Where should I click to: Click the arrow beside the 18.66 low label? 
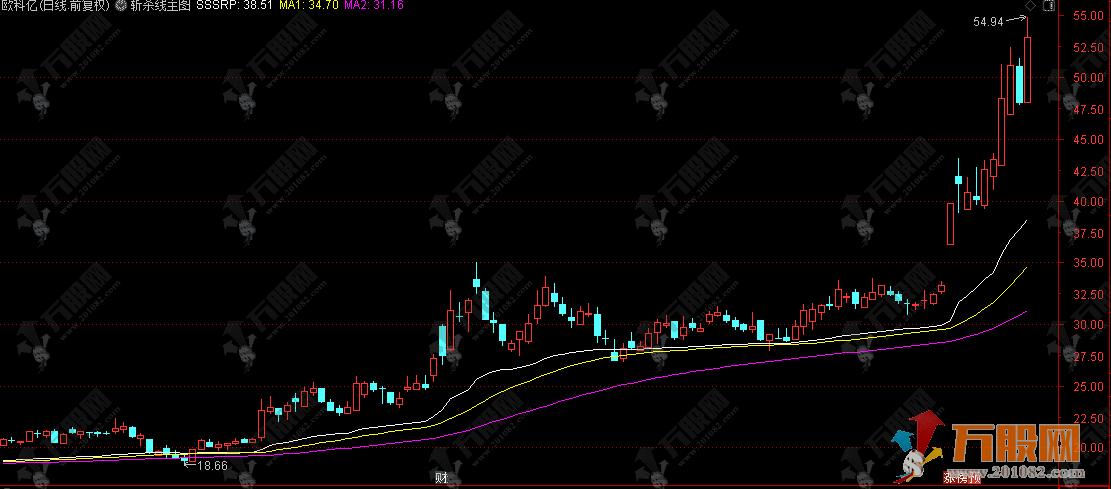(188, 463)
